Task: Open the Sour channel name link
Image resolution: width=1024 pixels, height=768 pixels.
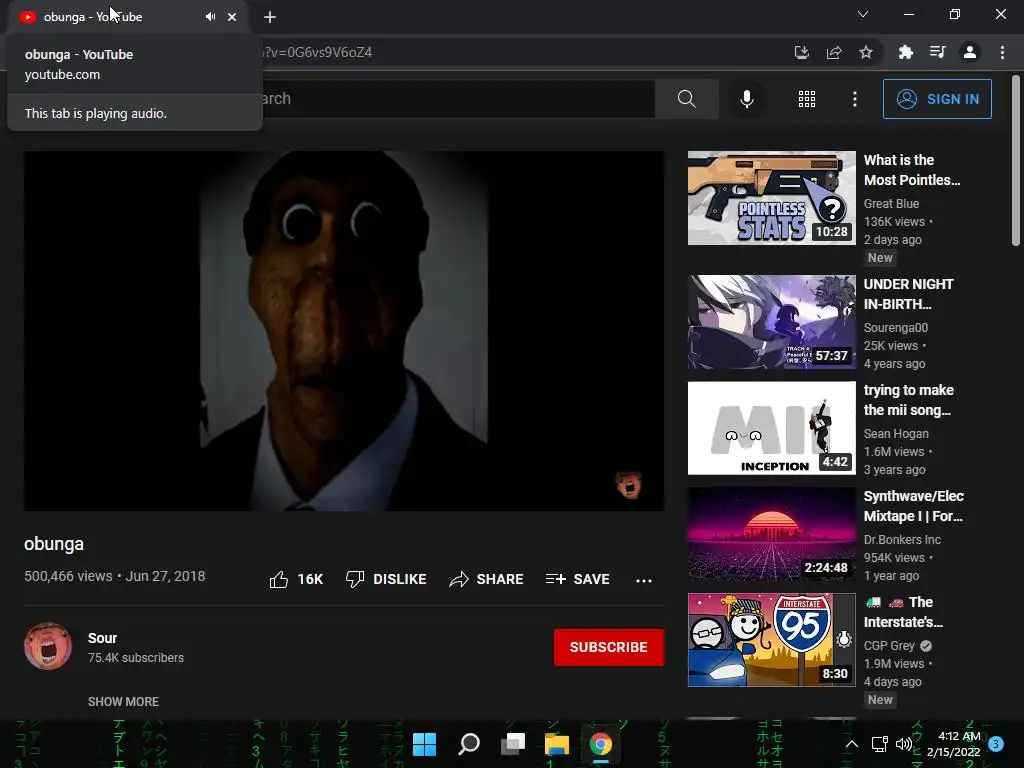Action: coord(103,638)
